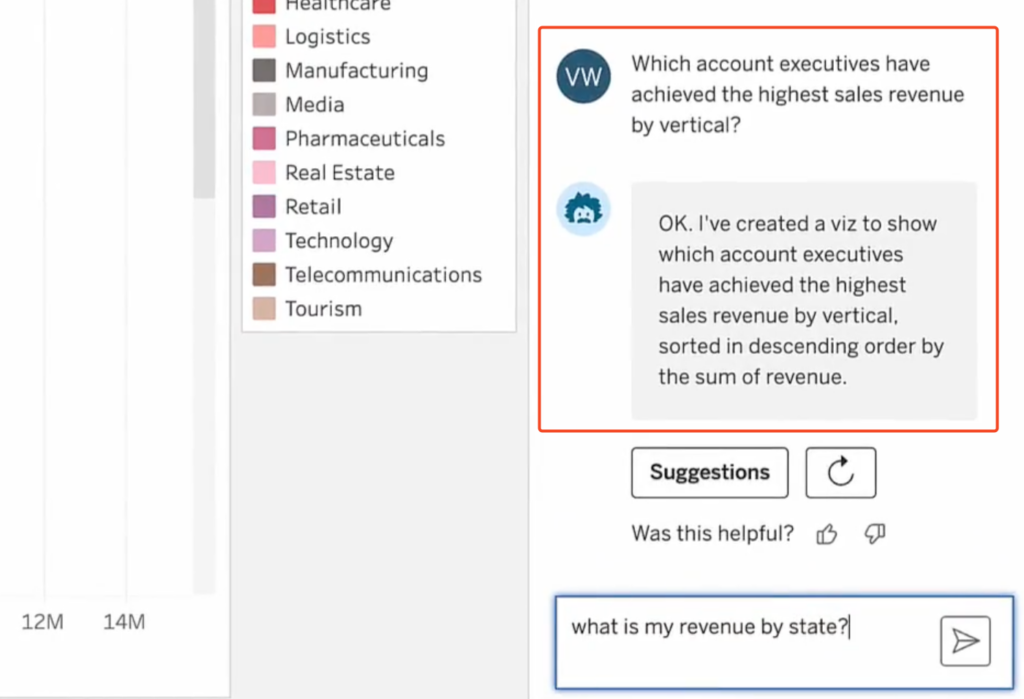Click the Retail purple swatch
Viewport: 1024px width, 699px height.
pyautogui.click(x=263, y=206)
